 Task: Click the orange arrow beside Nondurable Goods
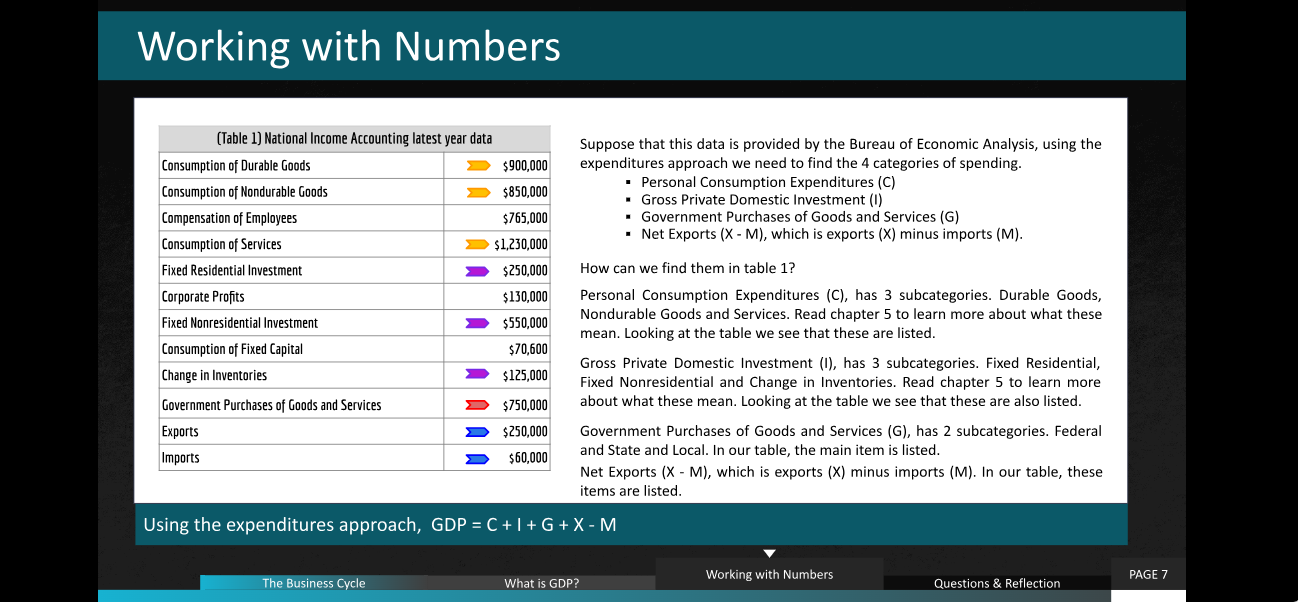[478, 192]
